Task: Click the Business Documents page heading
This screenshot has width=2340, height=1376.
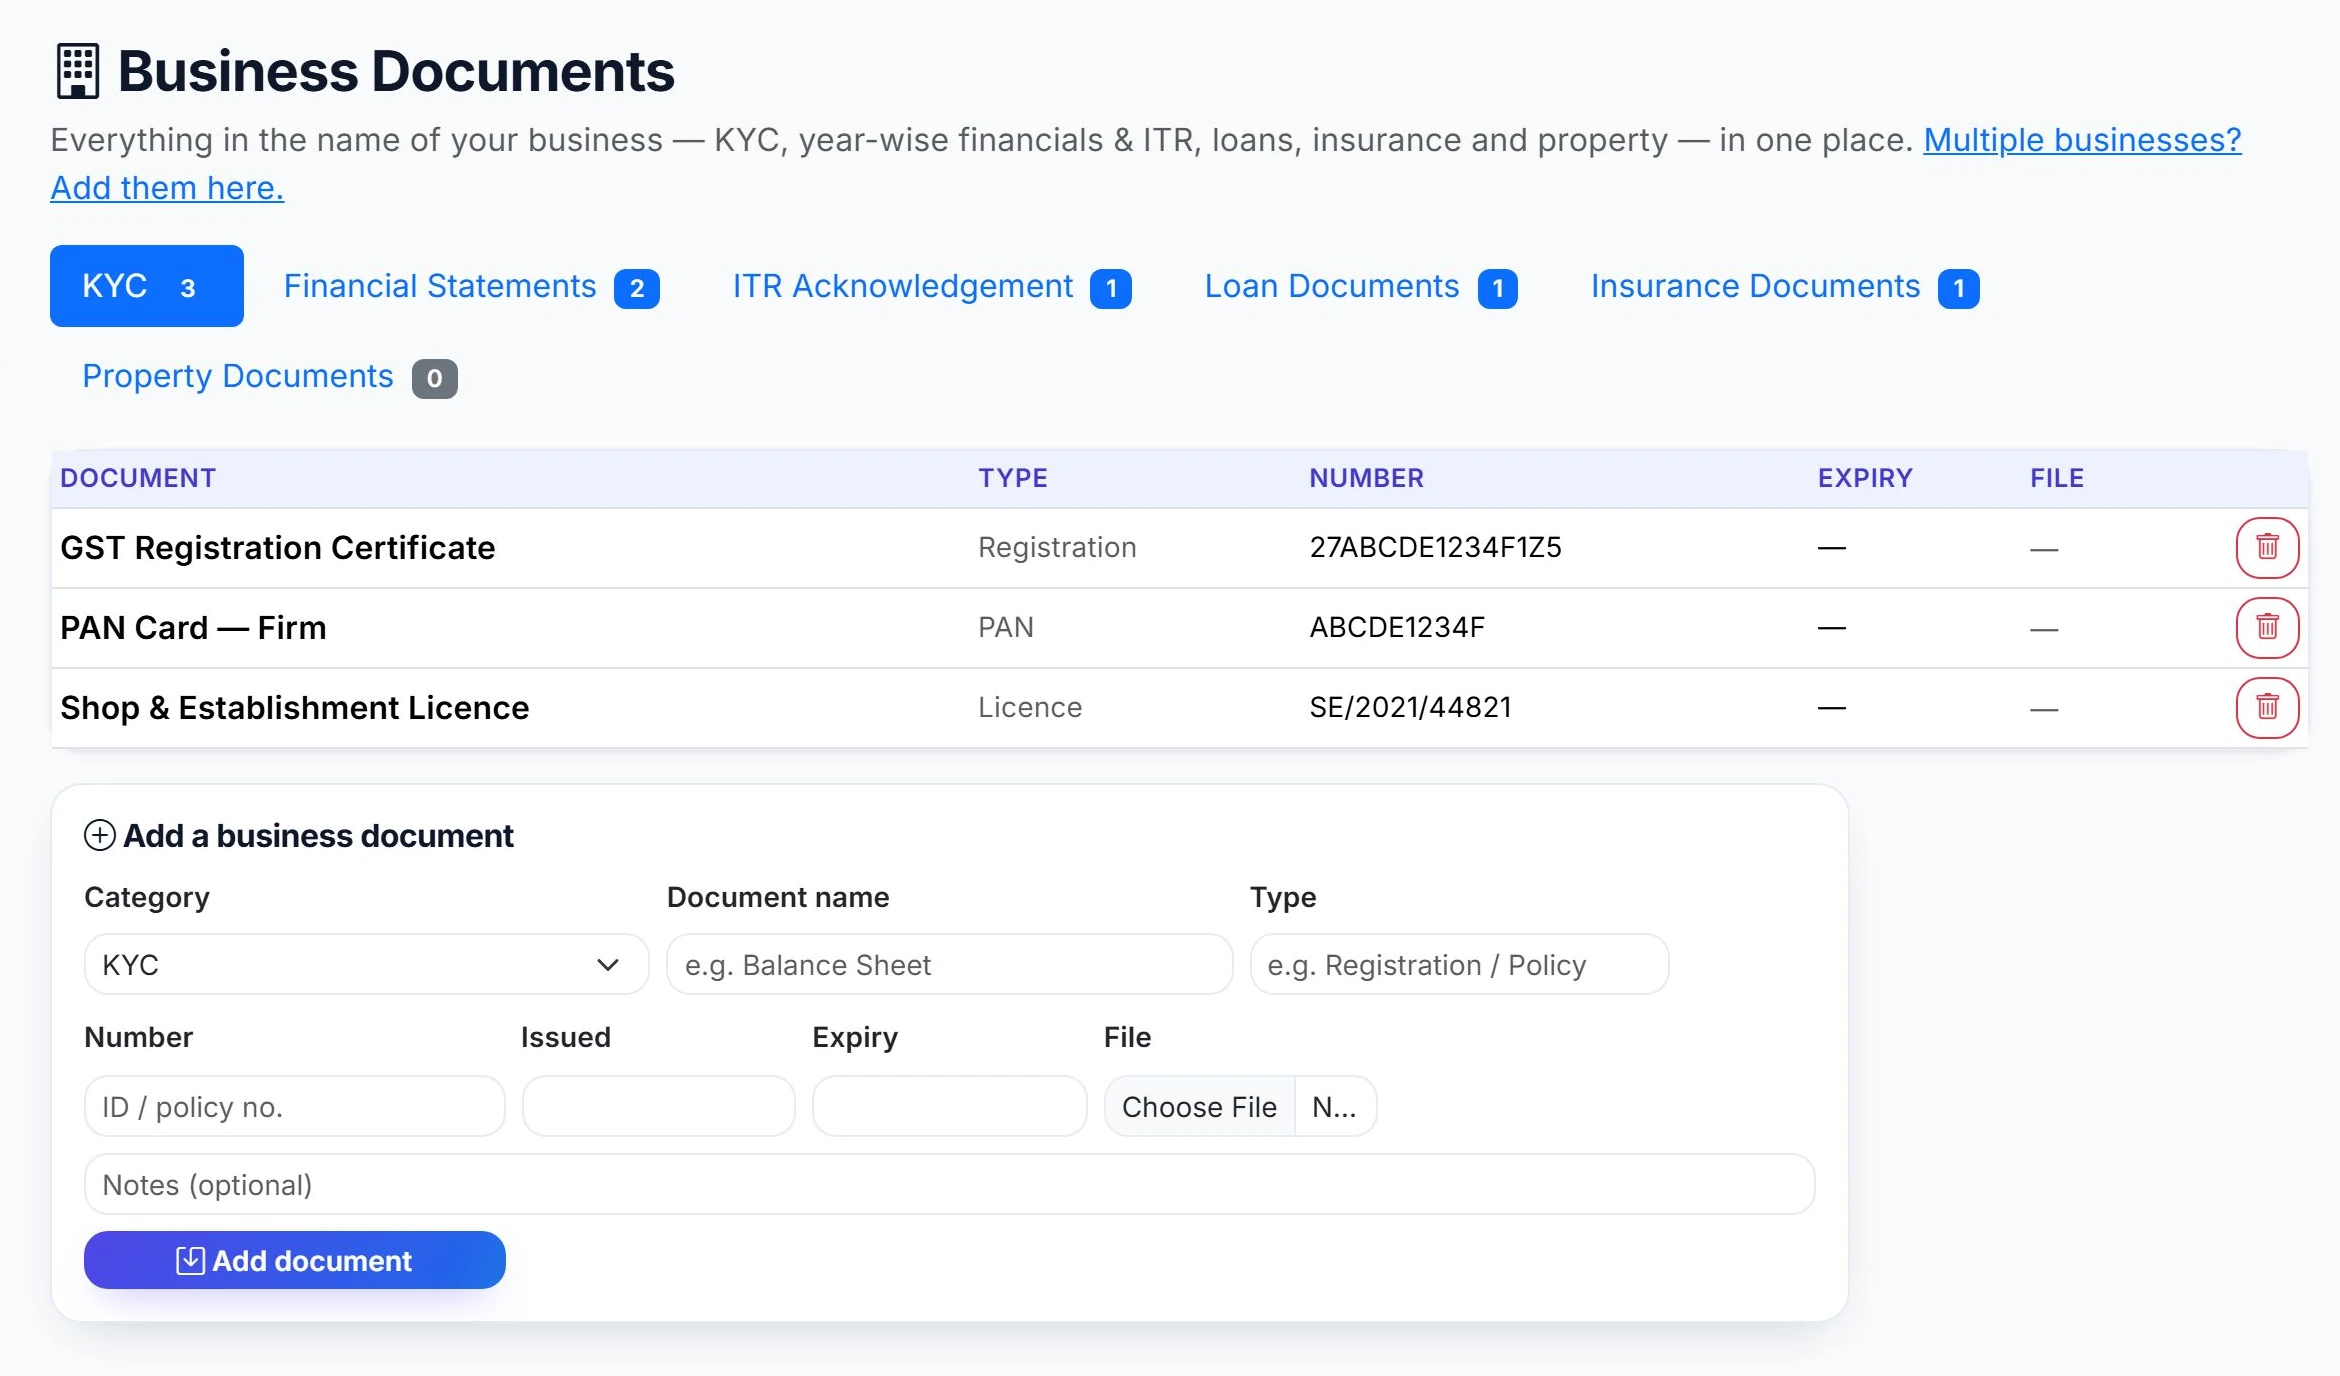Action: coord(396,72)
